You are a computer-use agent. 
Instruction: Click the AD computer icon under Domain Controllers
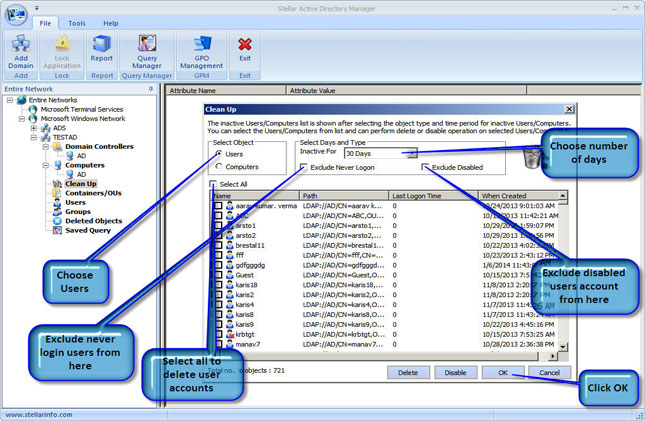click(70, 156)
